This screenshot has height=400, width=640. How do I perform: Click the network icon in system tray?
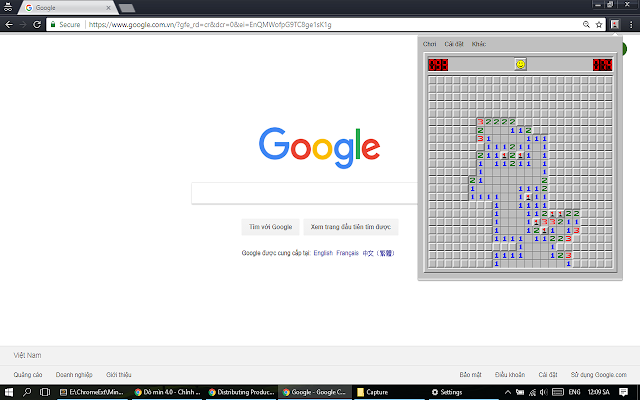pos(532,393)
